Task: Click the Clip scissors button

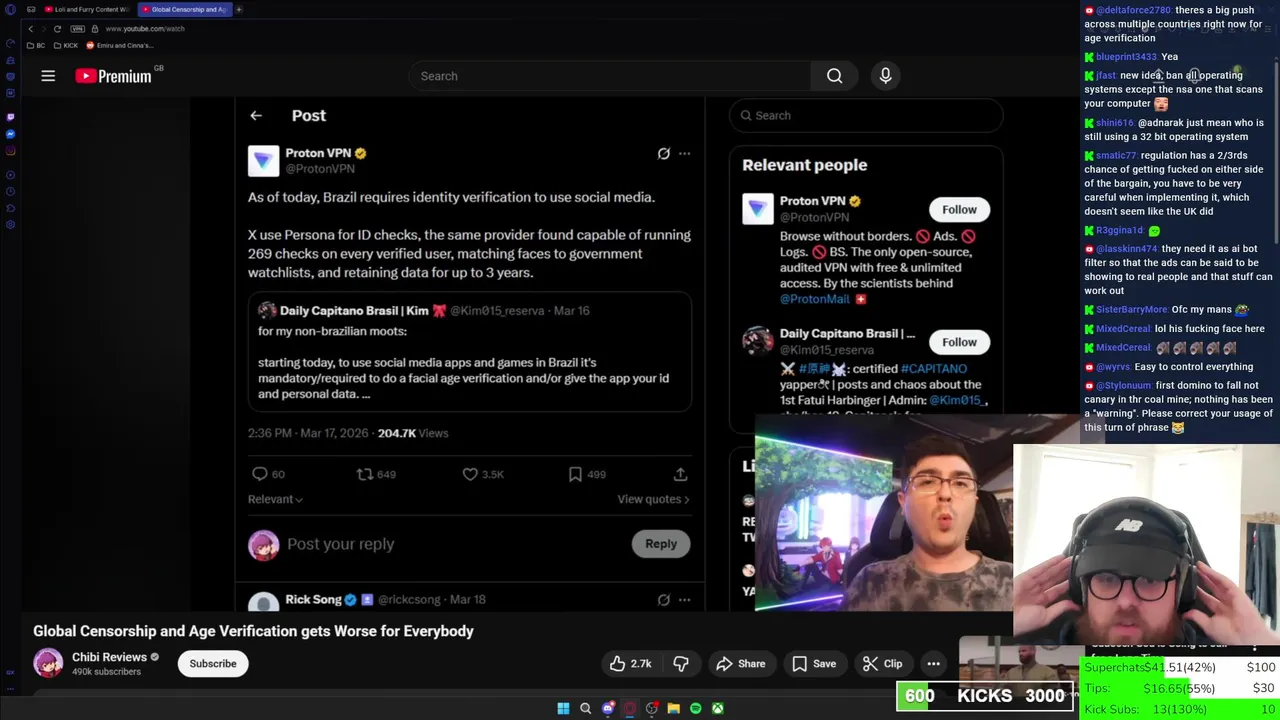Action: [882, 664]
